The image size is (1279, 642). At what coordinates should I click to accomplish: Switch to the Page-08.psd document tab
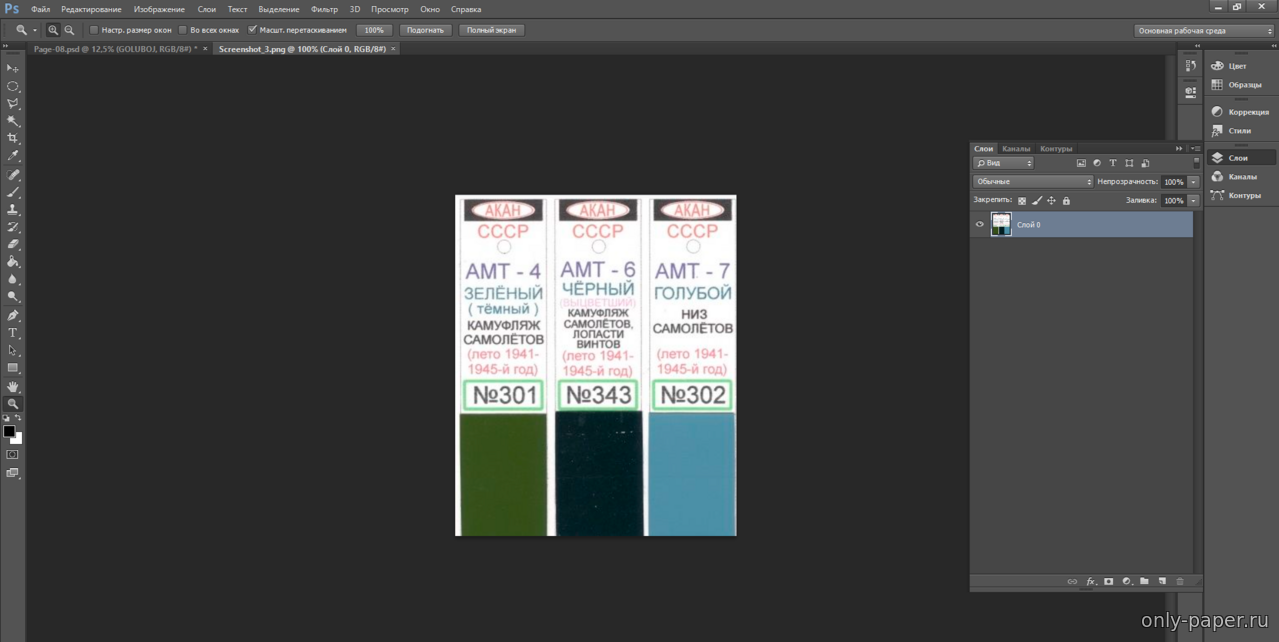pyautogui.click(x=113, y=49)
